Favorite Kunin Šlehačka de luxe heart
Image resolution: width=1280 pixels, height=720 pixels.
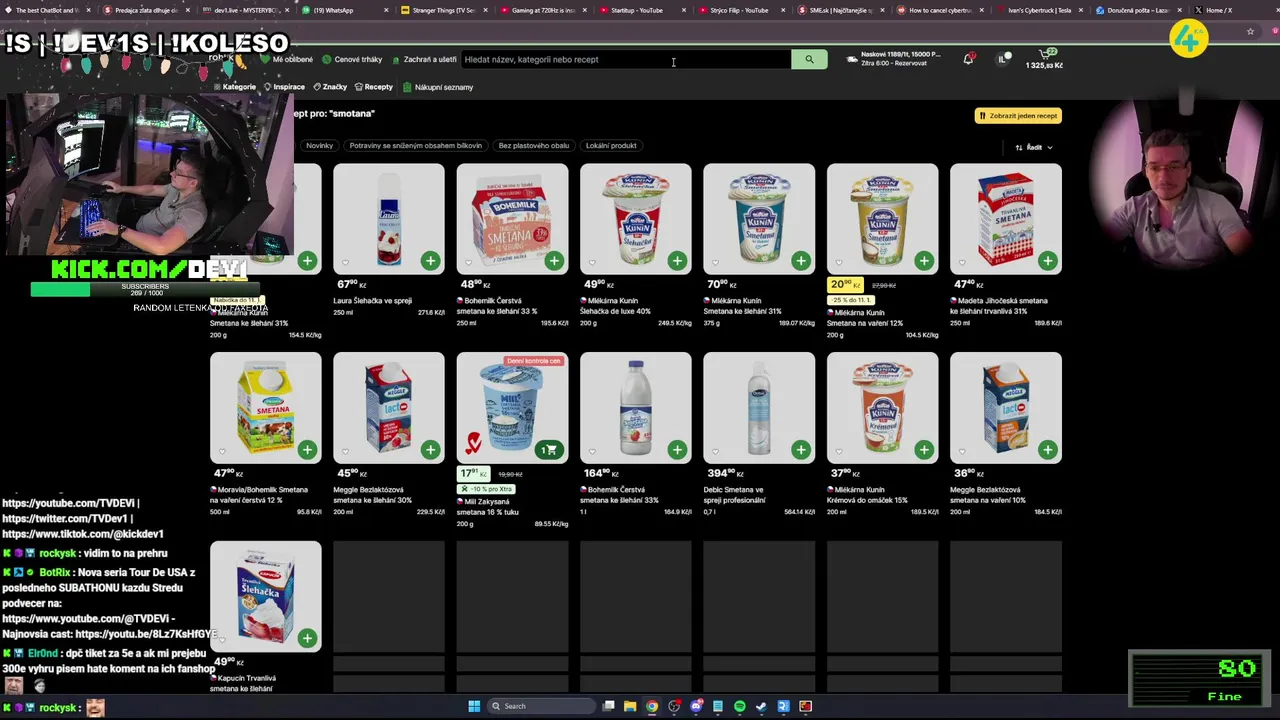pyautogui.click(x=592, y=265)
